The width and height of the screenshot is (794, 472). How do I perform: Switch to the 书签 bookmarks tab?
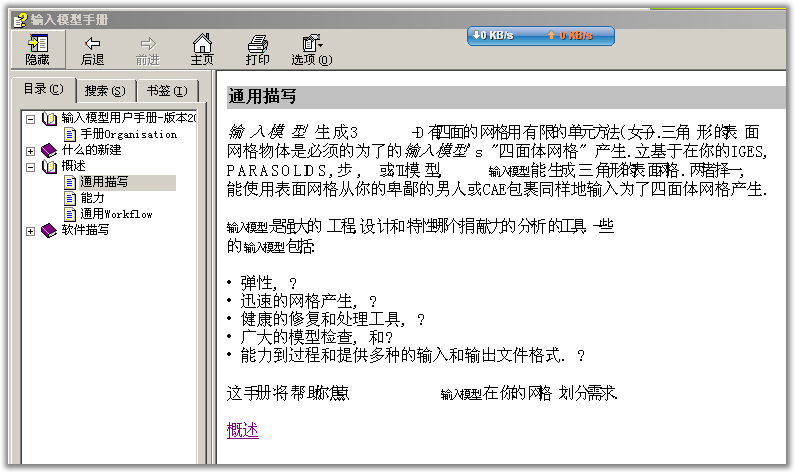point(167,91)
